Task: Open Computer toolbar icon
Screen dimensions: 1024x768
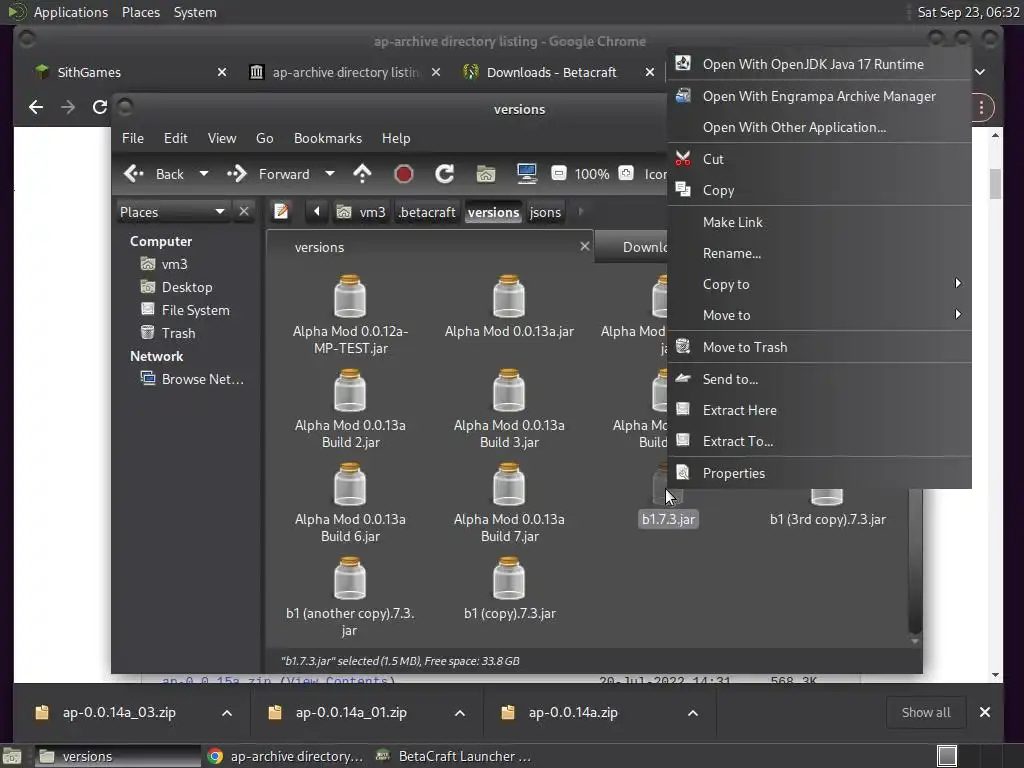Action: click(526, 174)
